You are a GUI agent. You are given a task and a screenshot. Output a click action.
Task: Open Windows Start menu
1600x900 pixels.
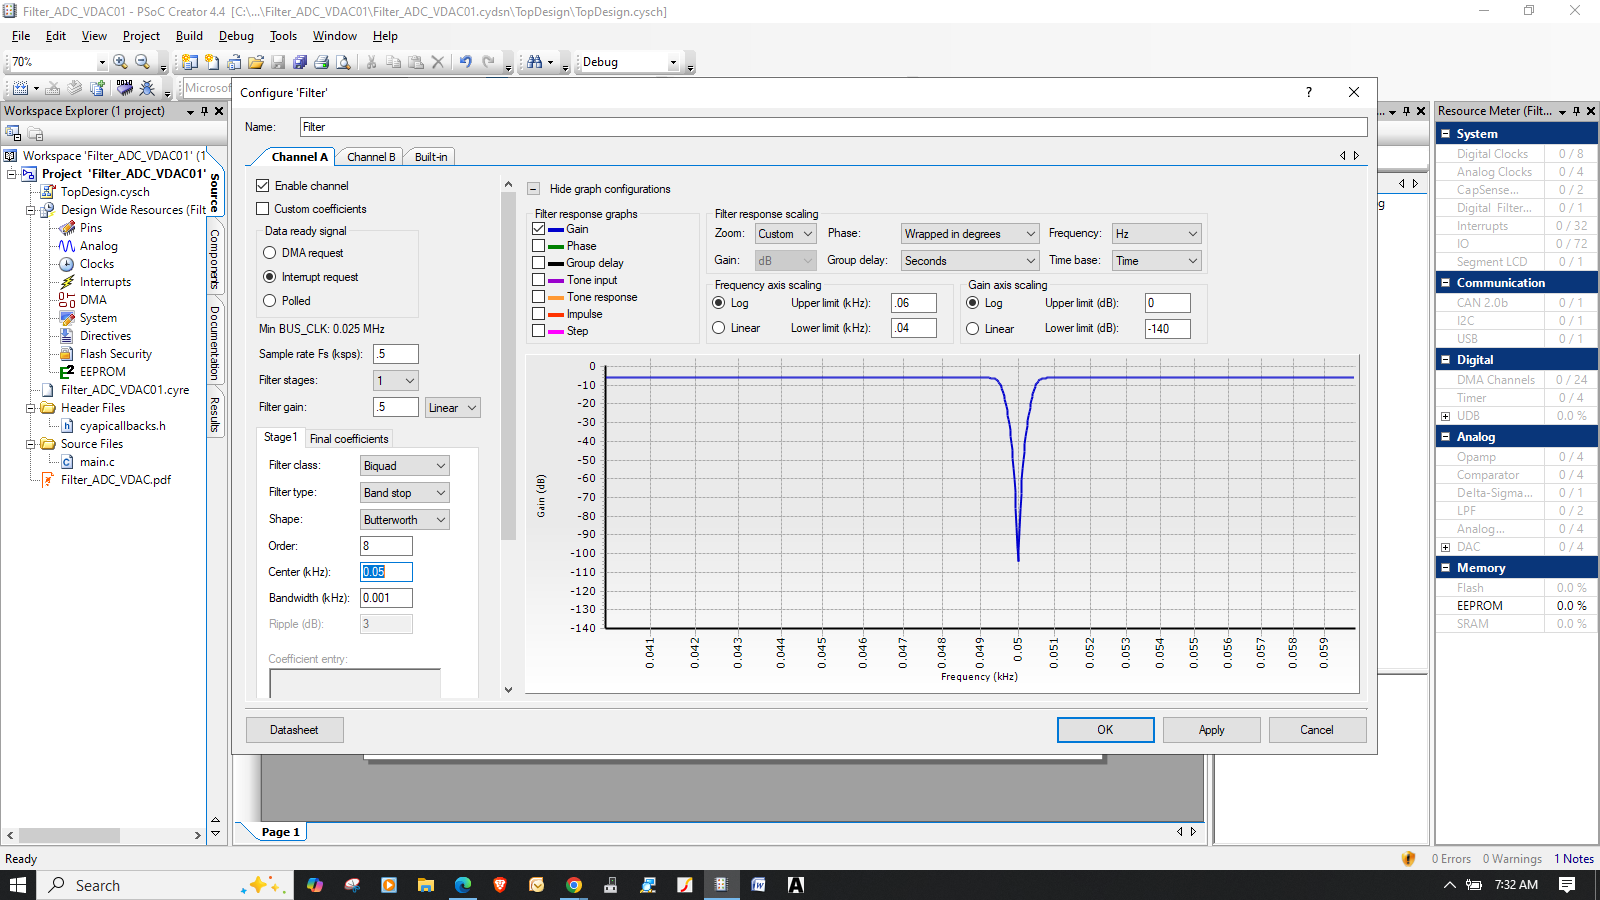click(17, 885)
